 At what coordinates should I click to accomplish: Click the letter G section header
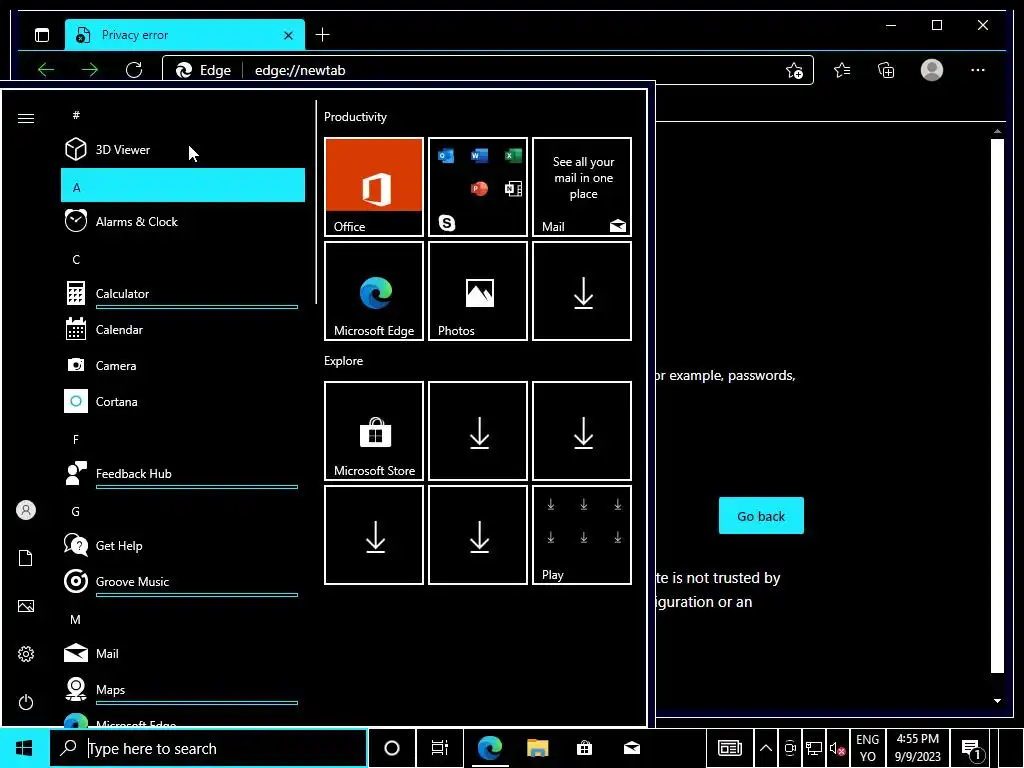(x=183, y=509)
